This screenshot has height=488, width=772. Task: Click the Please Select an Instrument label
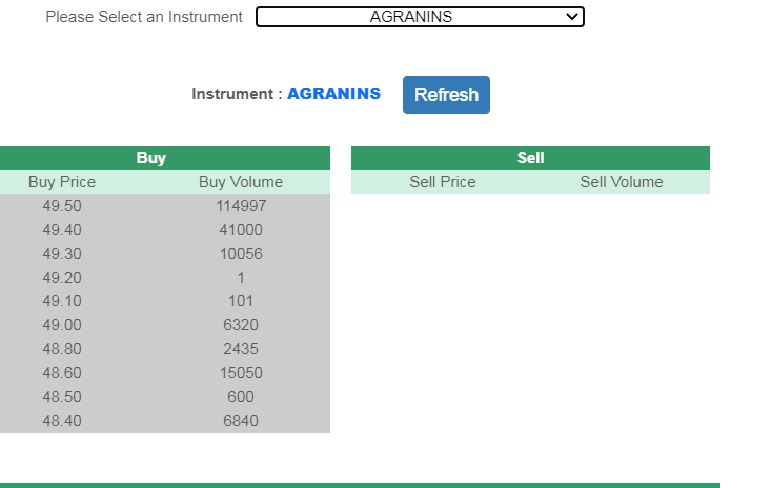[x=144, y=17]
